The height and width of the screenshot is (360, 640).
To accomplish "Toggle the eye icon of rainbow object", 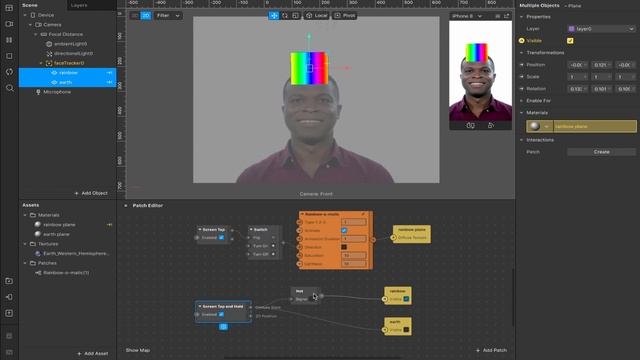I will [x=54, y=73].
